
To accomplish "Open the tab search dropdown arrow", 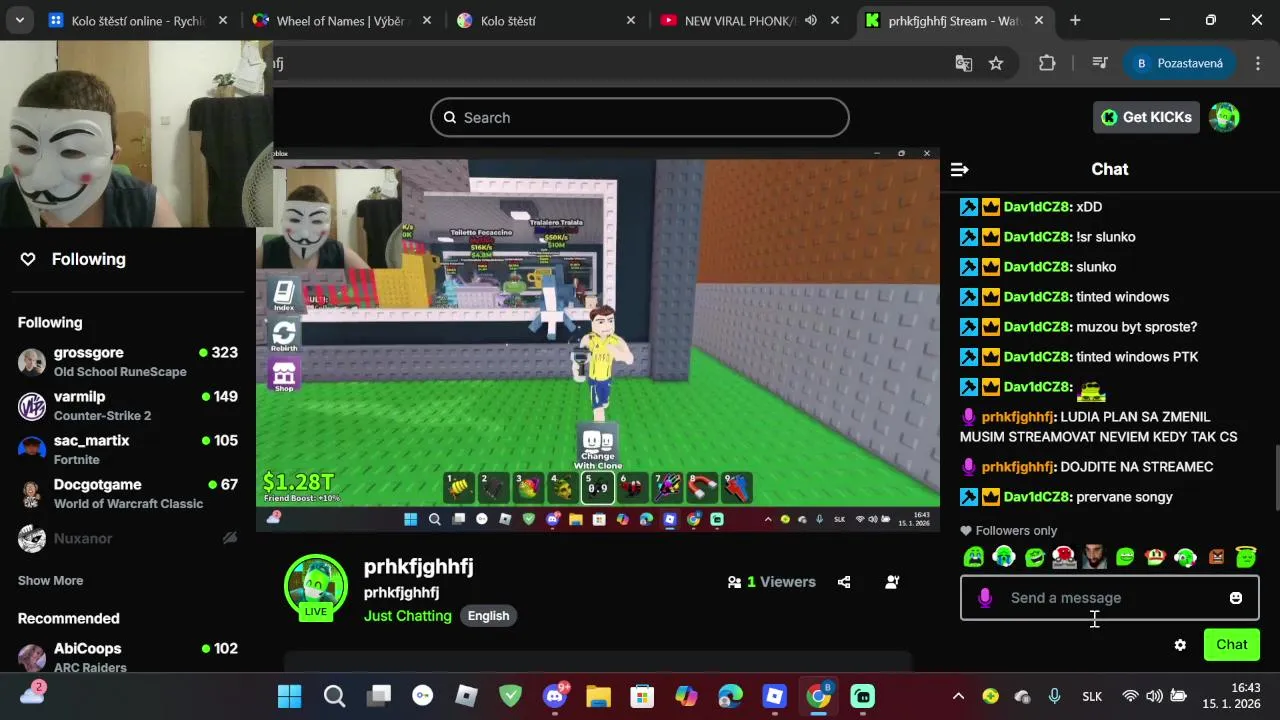I will pyautogui.click(x=19, y=20).
